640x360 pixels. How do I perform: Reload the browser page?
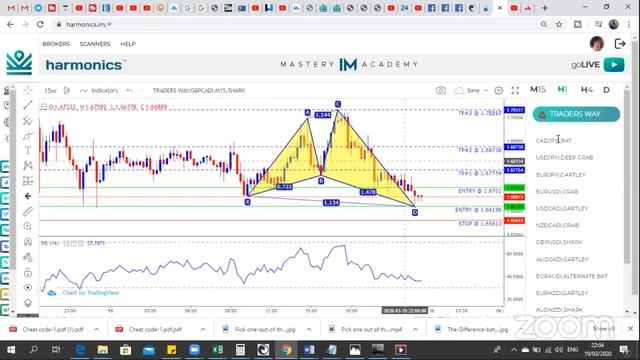40,24
